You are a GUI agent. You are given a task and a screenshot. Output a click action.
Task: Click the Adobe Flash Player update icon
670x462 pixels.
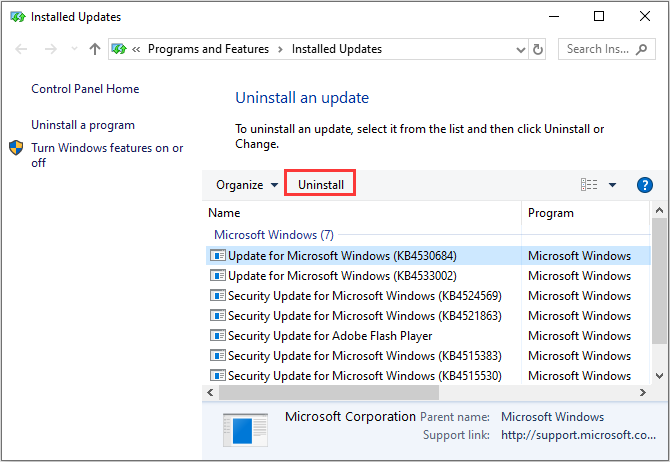click(217, 335)
